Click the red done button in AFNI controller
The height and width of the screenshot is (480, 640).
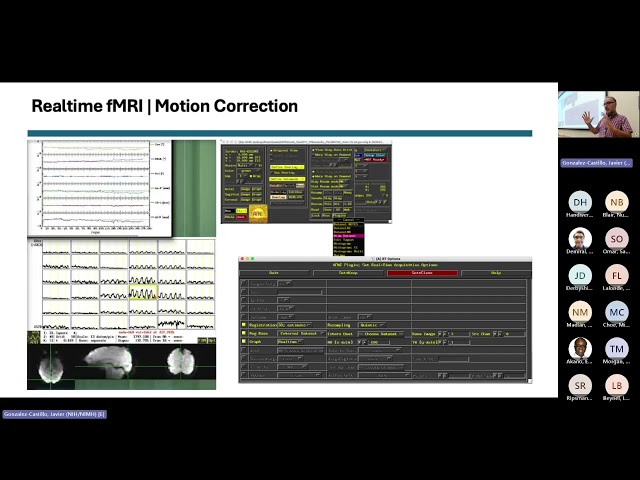(x=242, y=217)
